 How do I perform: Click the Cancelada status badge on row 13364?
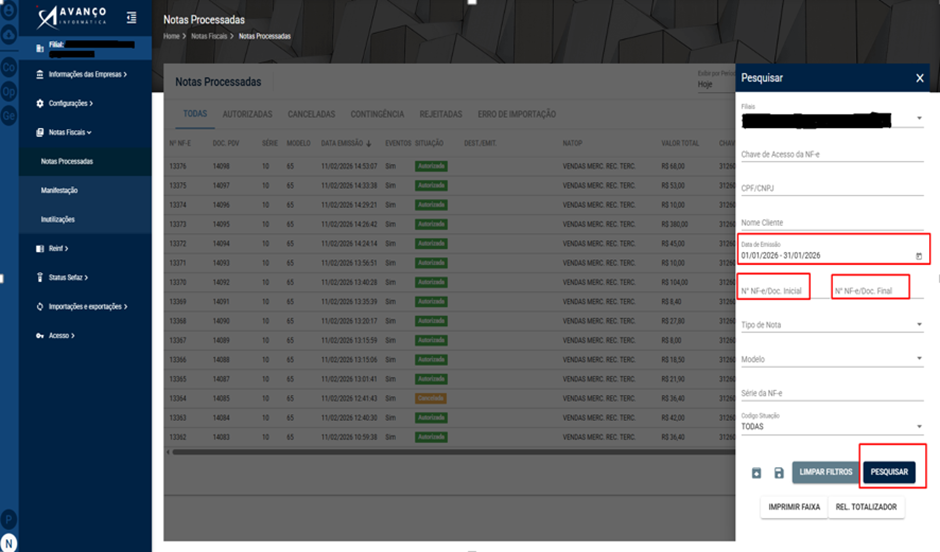point(430,398)
